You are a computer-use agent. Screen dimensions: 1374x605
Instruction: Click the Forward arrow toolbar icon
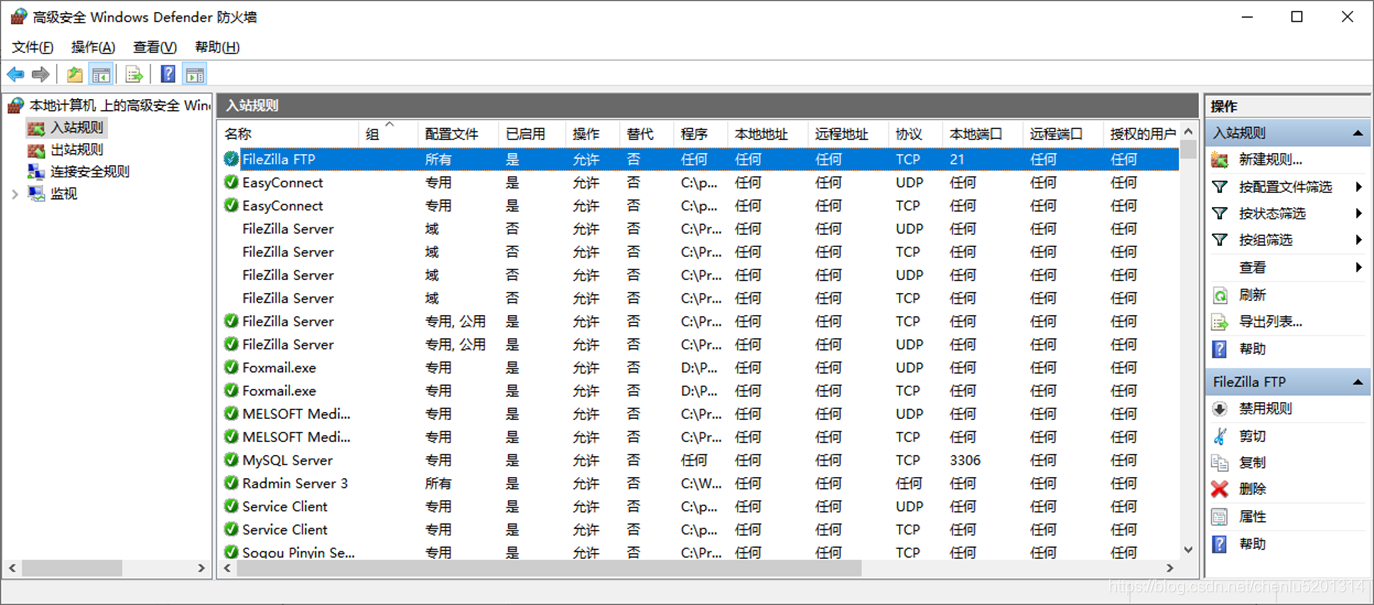pyautogui.click(x=41, y=74)
